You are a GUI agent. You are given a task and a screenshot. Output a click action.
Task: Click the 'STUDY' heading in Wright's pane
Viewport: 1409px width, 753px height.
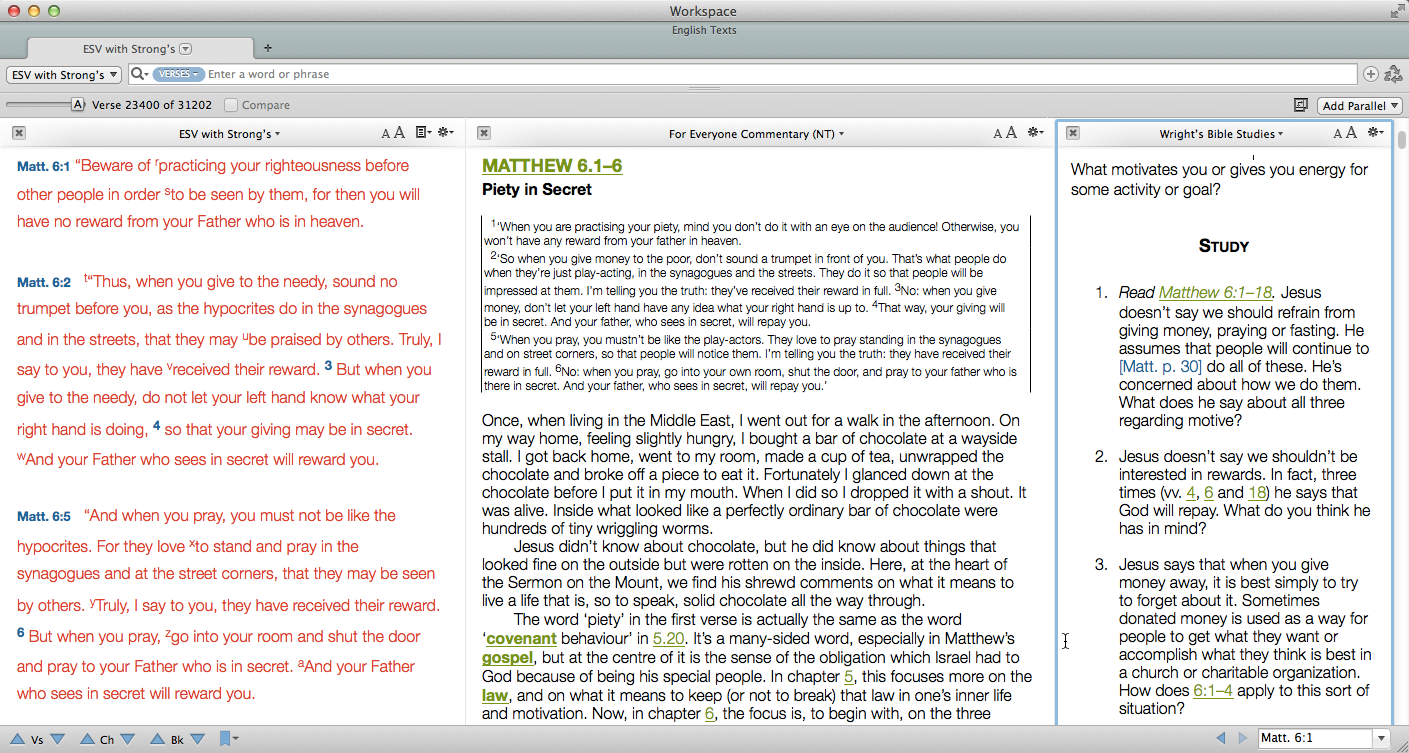click(x=1224, y=246)
